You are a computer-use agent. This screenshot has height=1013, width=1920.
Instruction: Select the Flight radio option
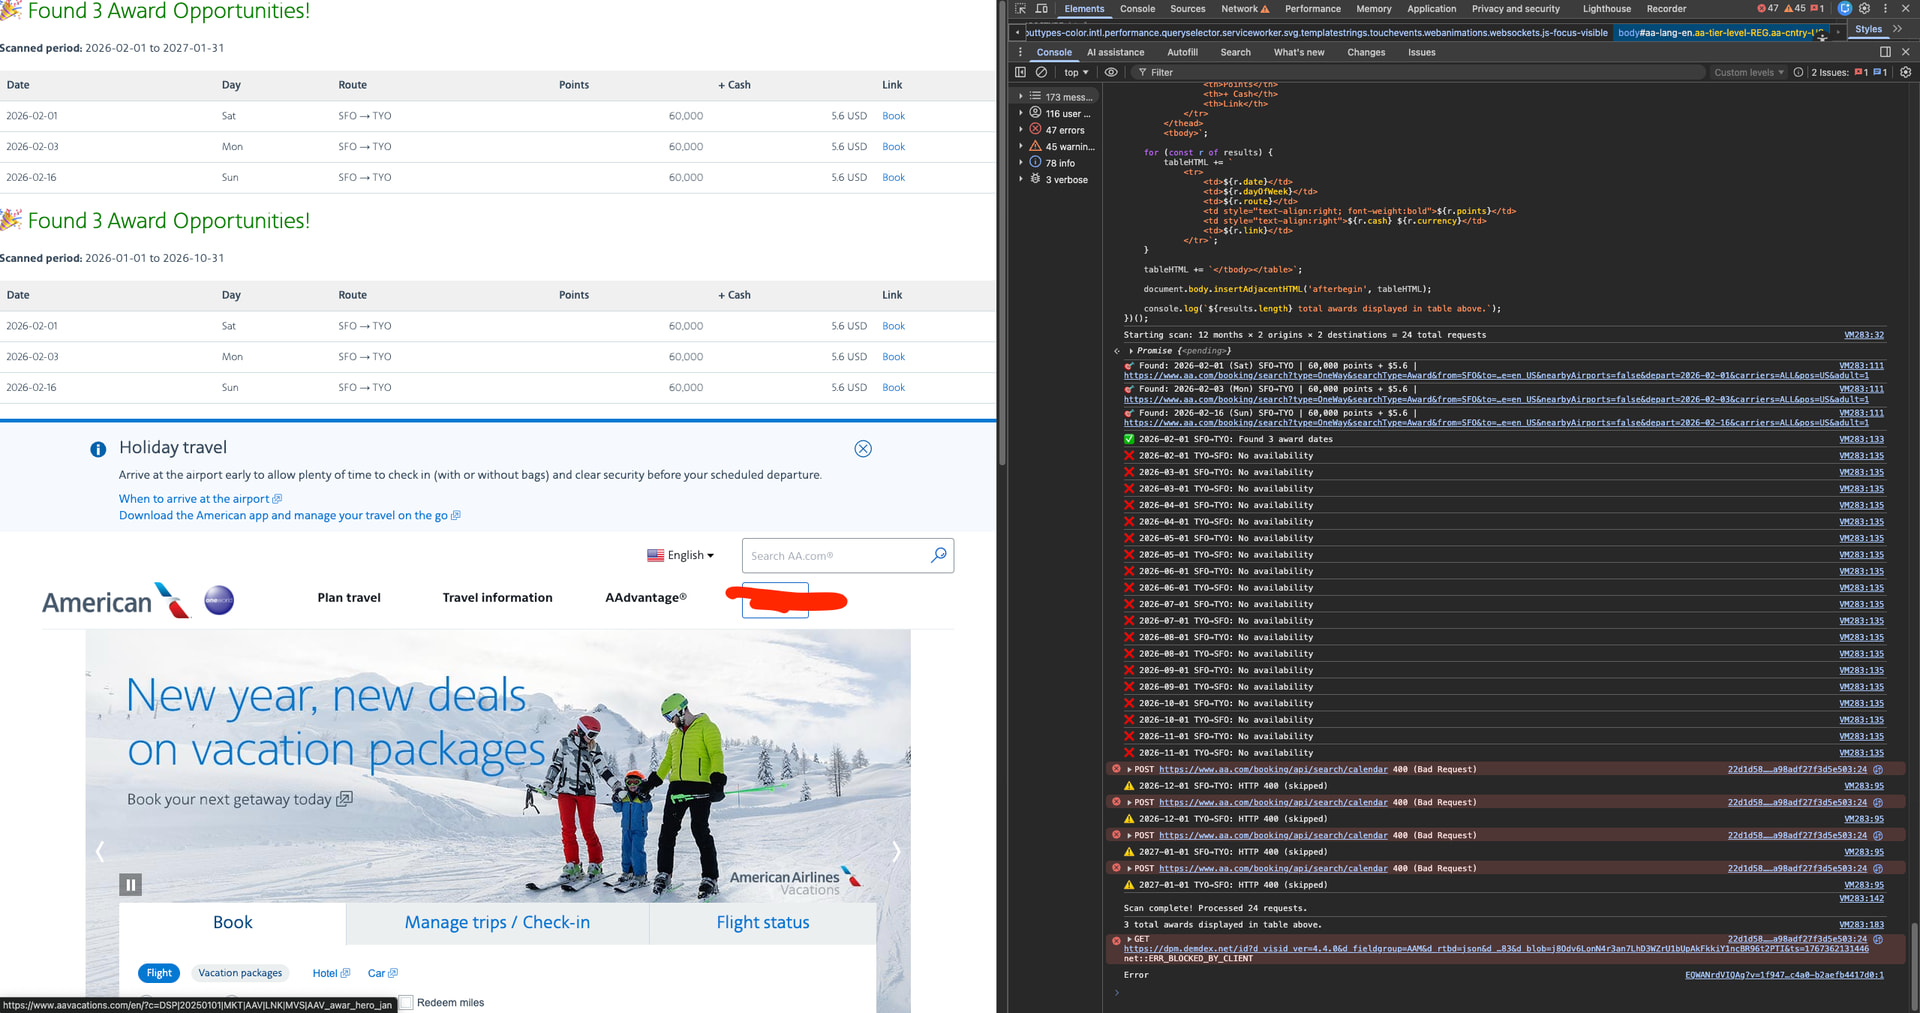click(x=159, y=973)
